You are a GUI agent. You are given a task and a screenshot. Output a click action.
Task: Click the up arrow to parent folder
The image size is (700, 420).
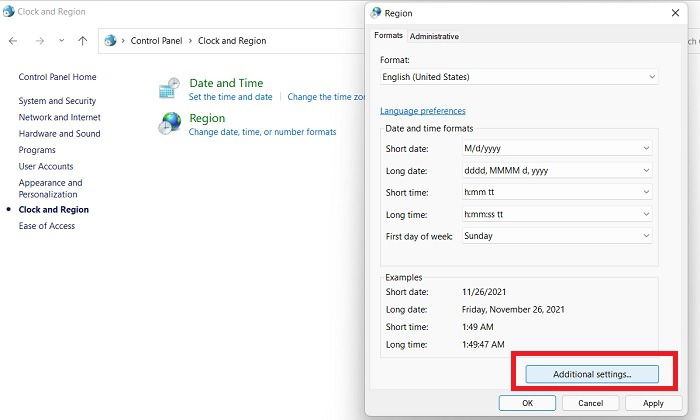83,41
